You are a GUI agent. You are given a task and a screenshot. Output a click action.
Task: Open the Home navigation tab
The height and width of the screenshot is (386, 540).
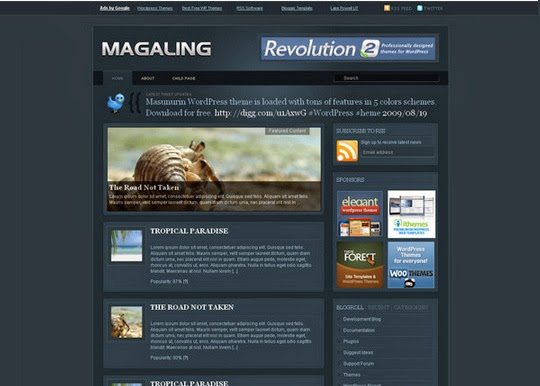coord(117,78)
